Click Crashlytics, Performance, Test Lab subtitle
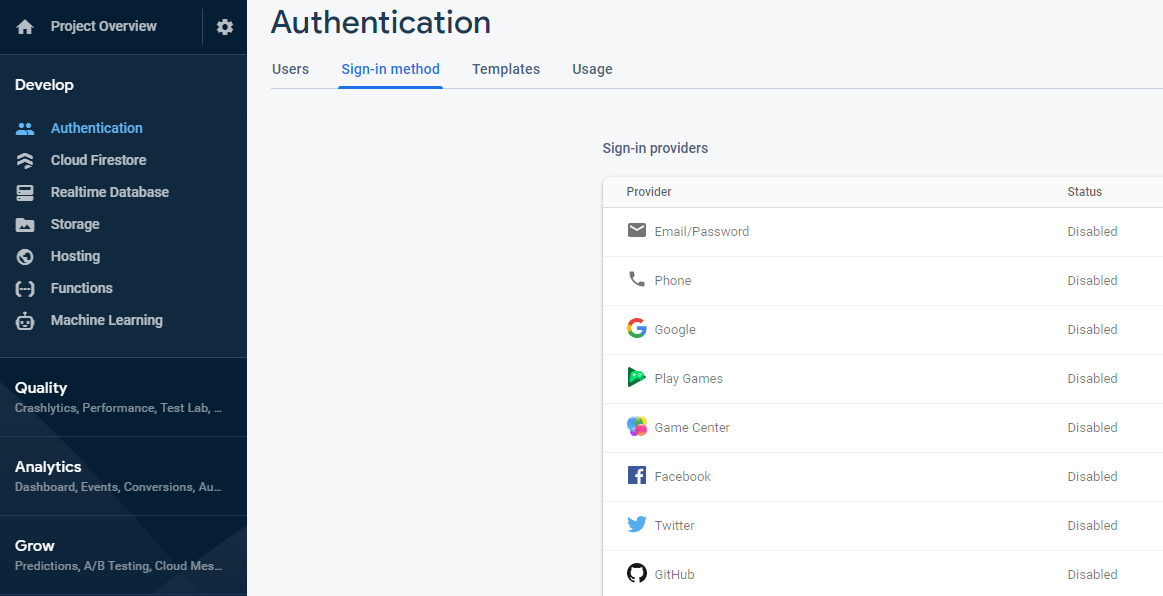1163x596 pixels. pyautogui.click(x=119, y=408)
